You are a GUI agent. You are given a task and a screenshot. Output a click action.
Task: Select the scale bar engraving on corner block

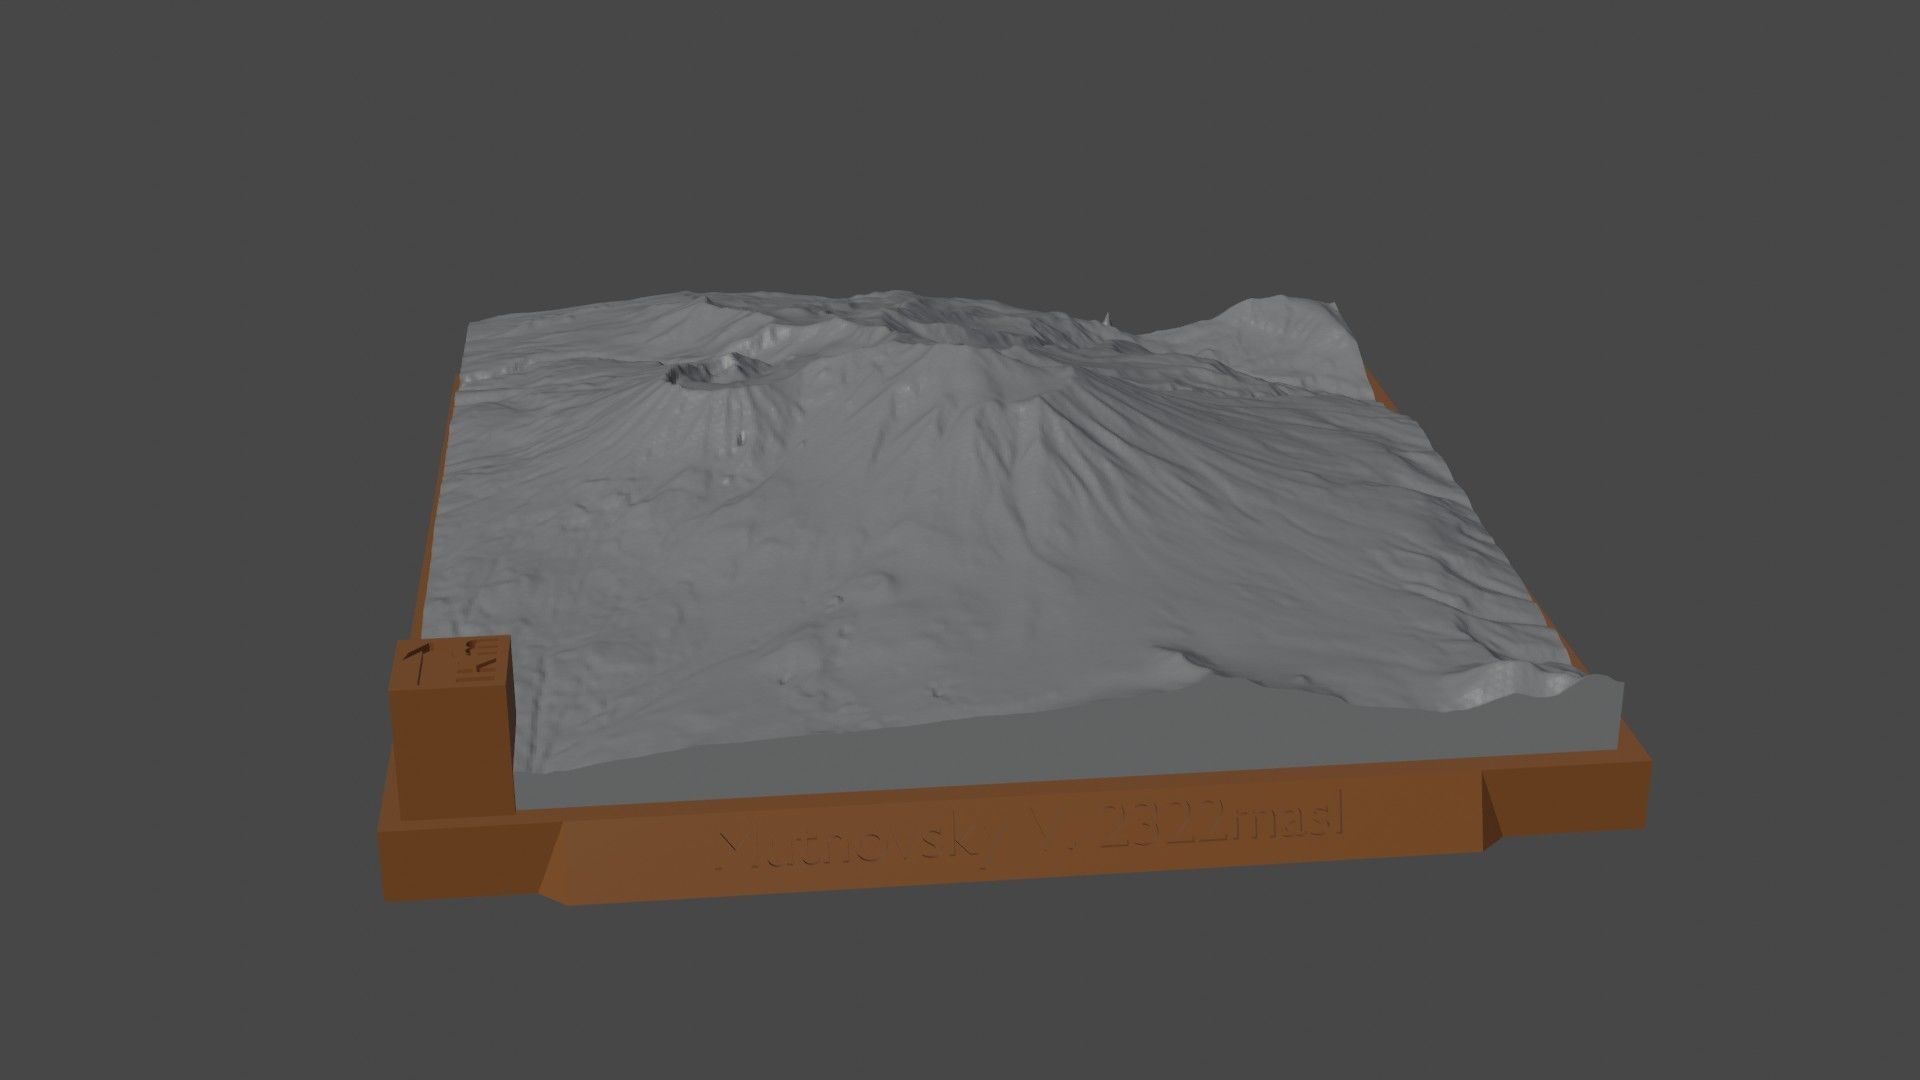[476, 660]
